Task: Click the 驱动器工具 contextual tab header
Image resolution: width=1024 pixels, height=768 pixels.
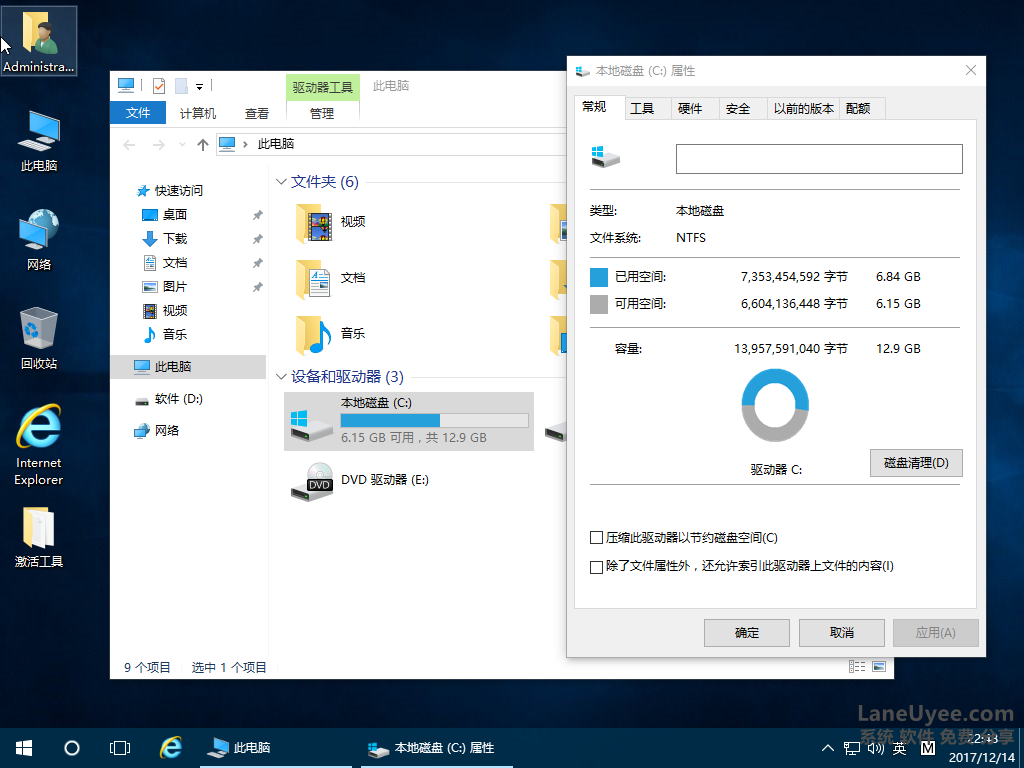Action: 323,88
